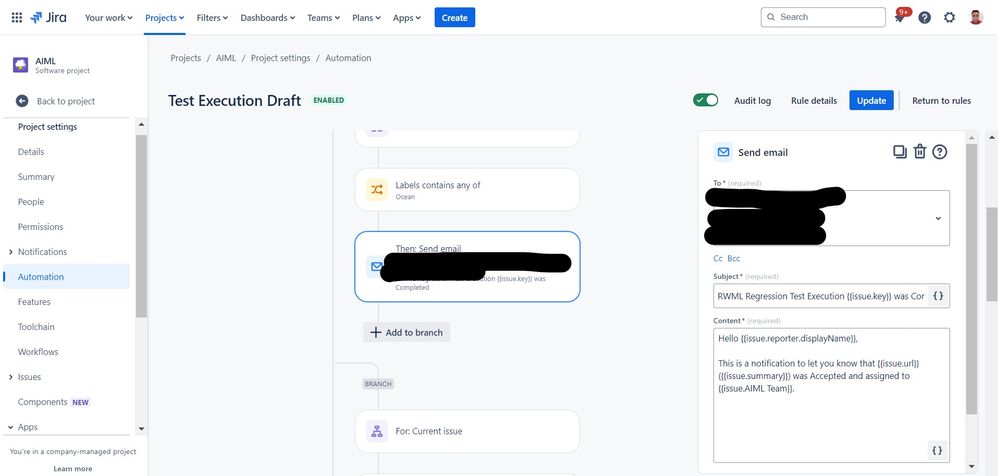Click Add to branch
This screenshot has width=998, height=476.
coord(407,332)
